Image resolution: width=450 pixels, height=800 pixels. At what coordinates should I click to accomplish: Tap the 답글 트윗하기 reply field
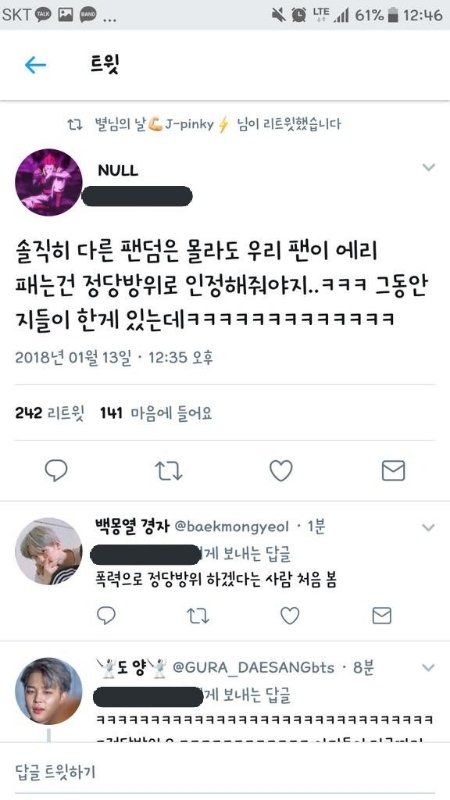pyautogui.click(x=225, y=771)
